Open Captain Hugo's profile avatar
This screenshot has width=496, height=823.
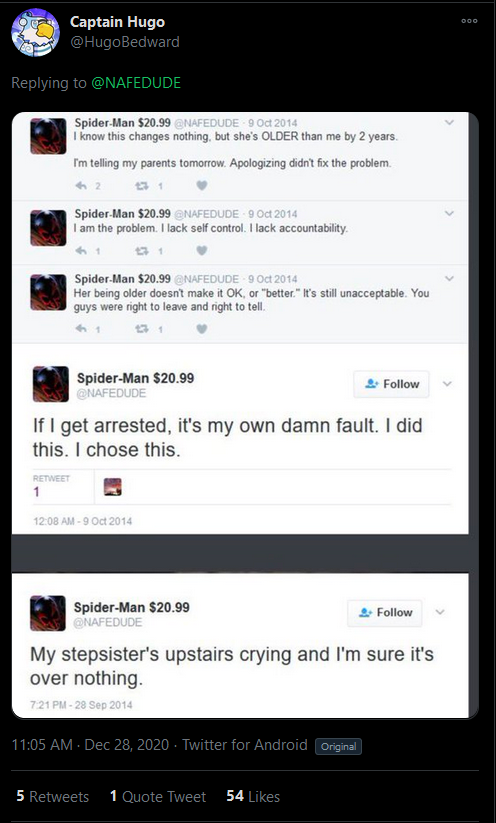coord(35,31)
